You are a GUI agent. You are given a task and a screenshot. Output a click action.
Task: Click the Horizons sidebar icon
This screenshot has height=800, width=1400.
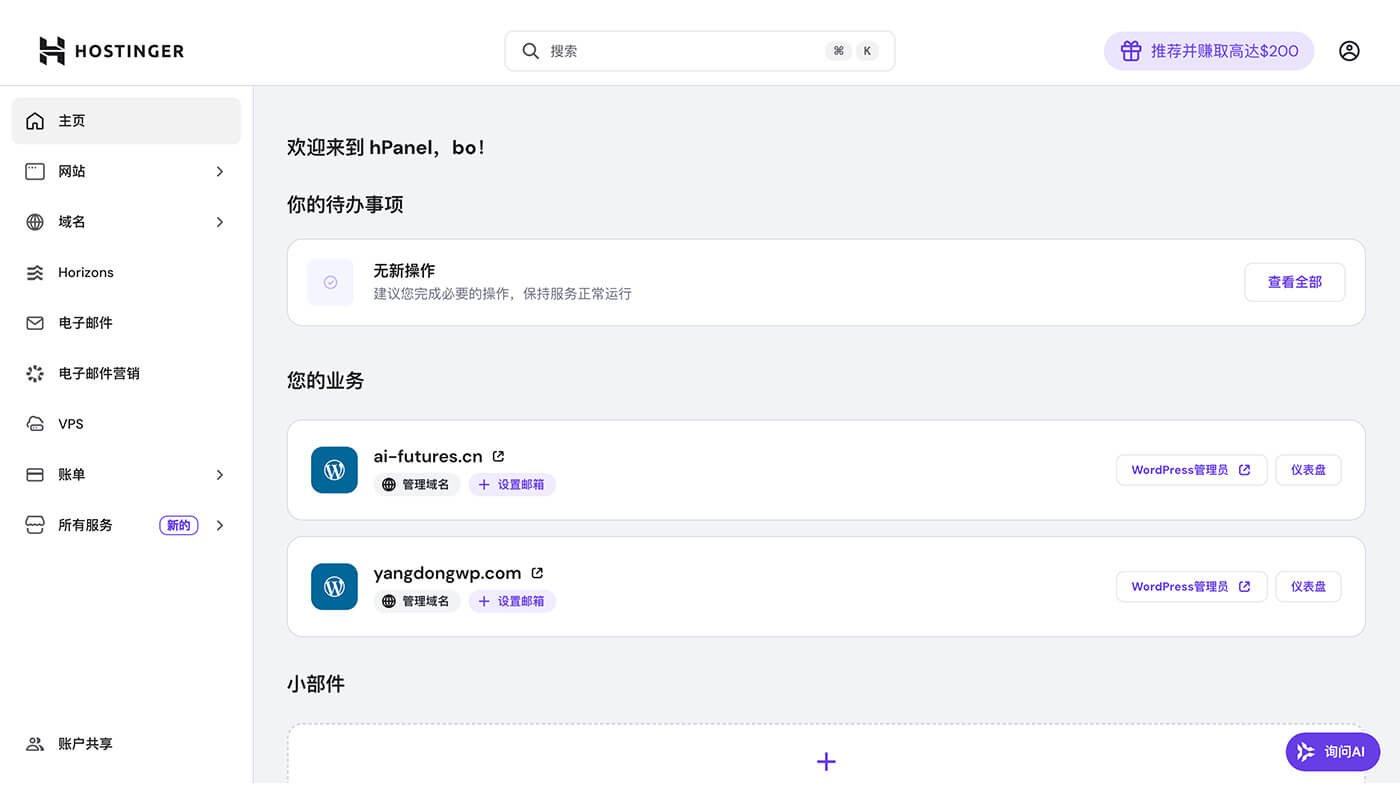coord(36,272)
